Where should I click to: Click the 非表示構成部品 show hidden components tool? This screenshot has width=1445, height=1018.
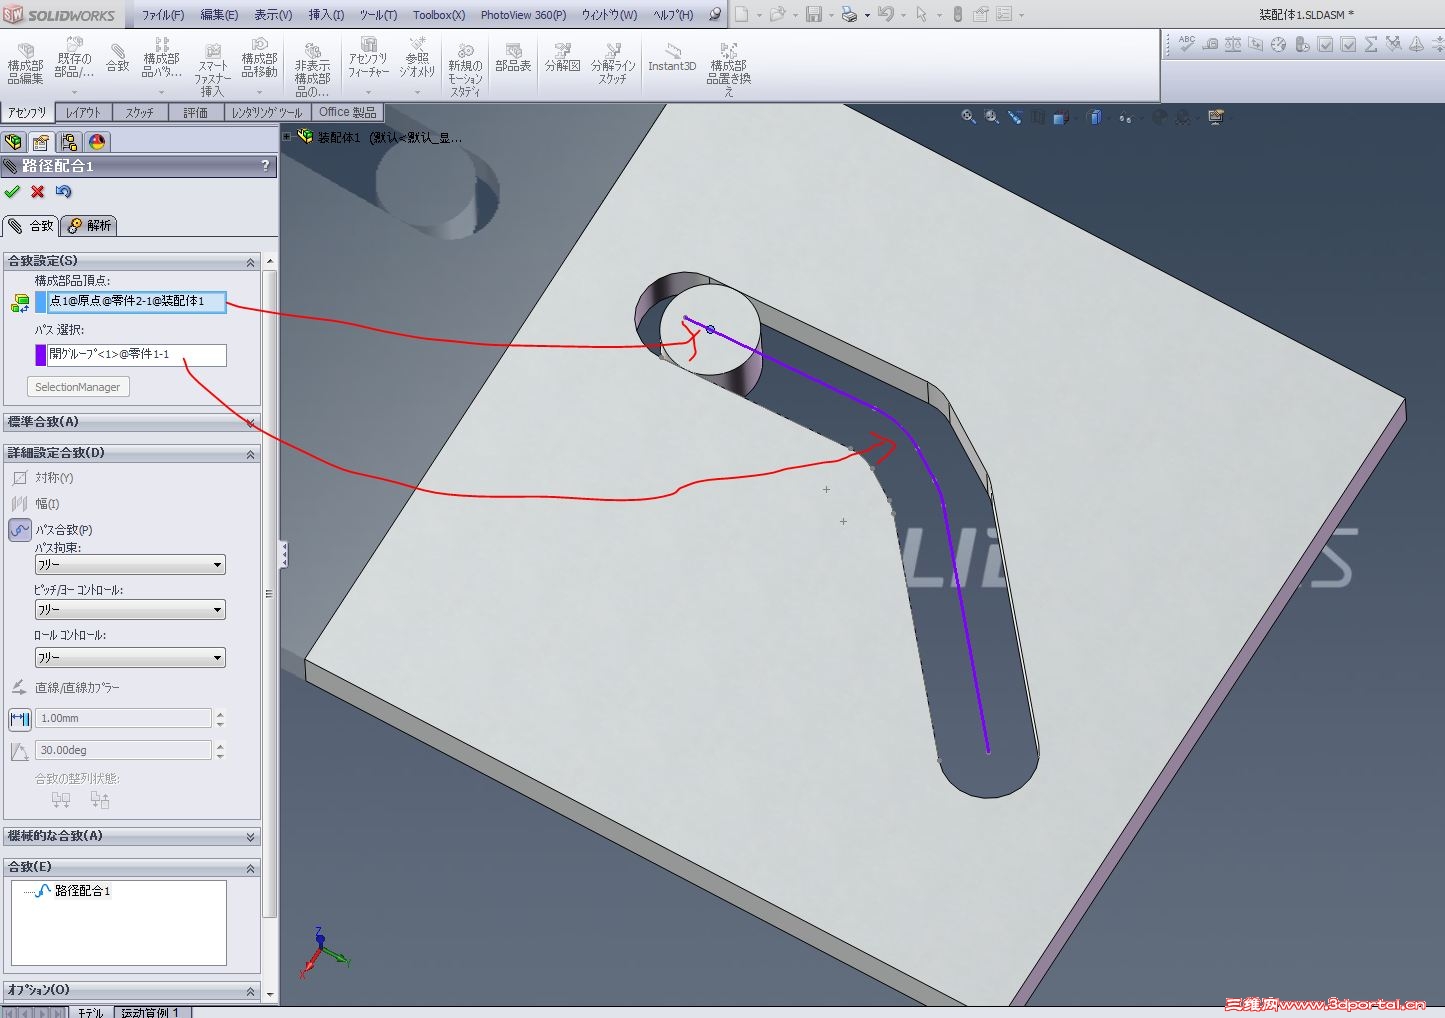pos(312,70)
